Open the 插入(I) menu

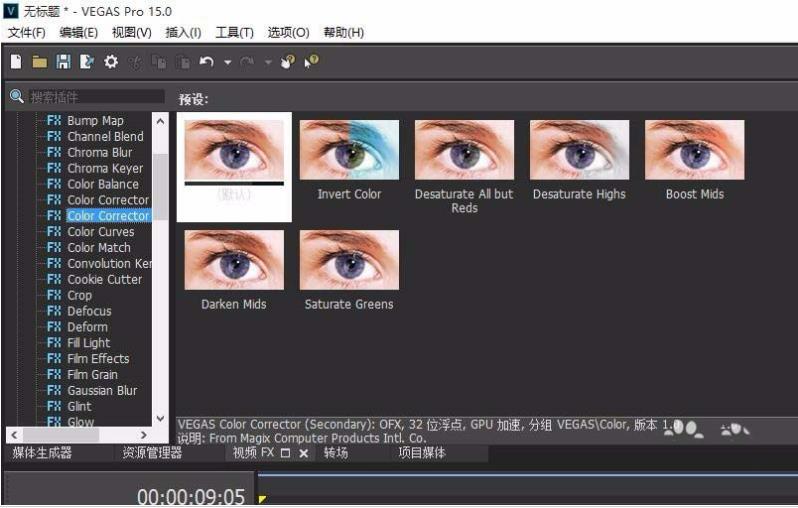pyautogui.click(x=183, y=33)
